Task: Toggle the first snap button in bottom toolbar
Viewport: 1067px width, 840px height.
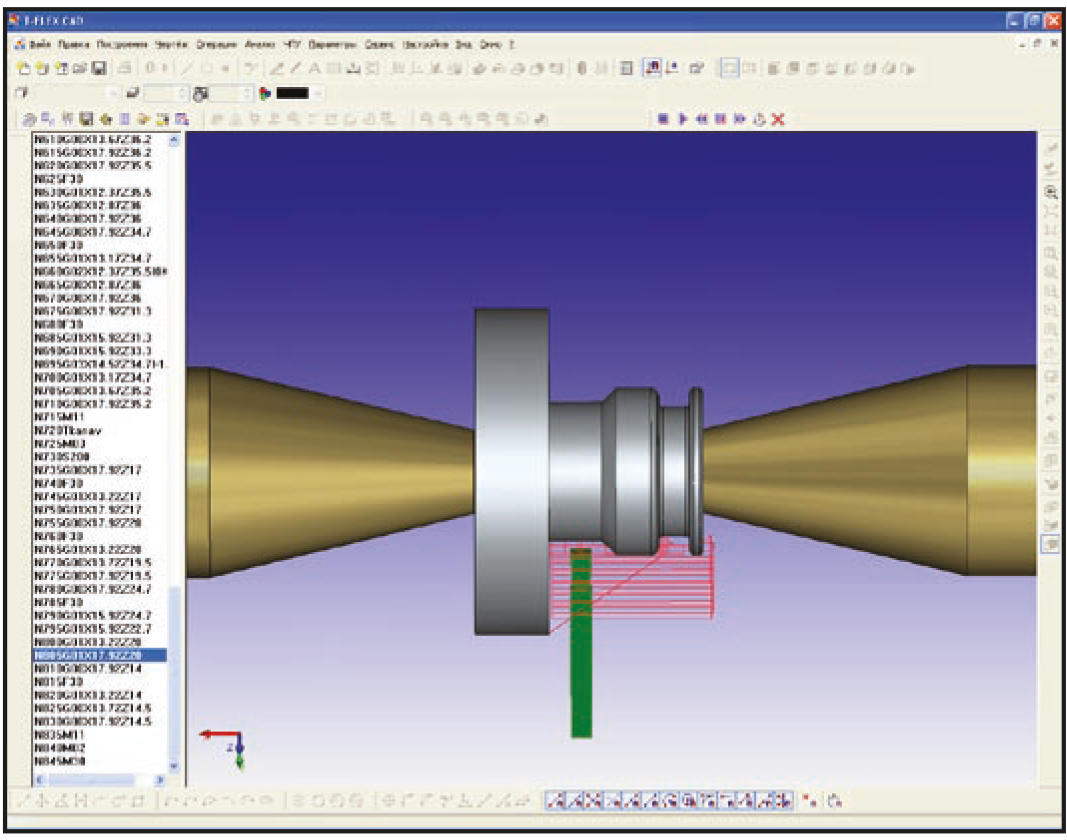Action: 554,801
